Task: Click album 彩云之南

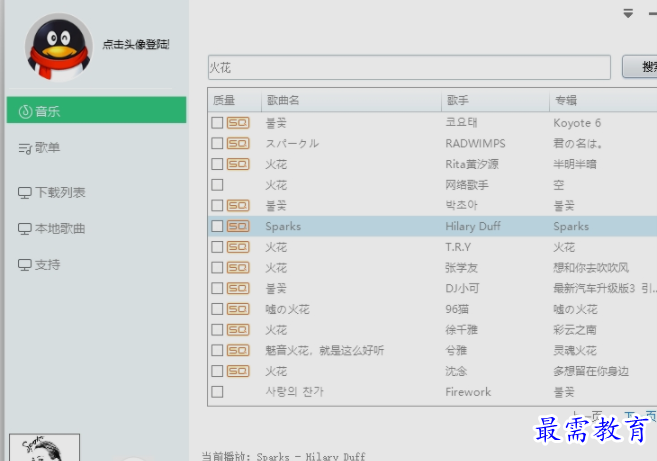Action: tap(575, 330)
